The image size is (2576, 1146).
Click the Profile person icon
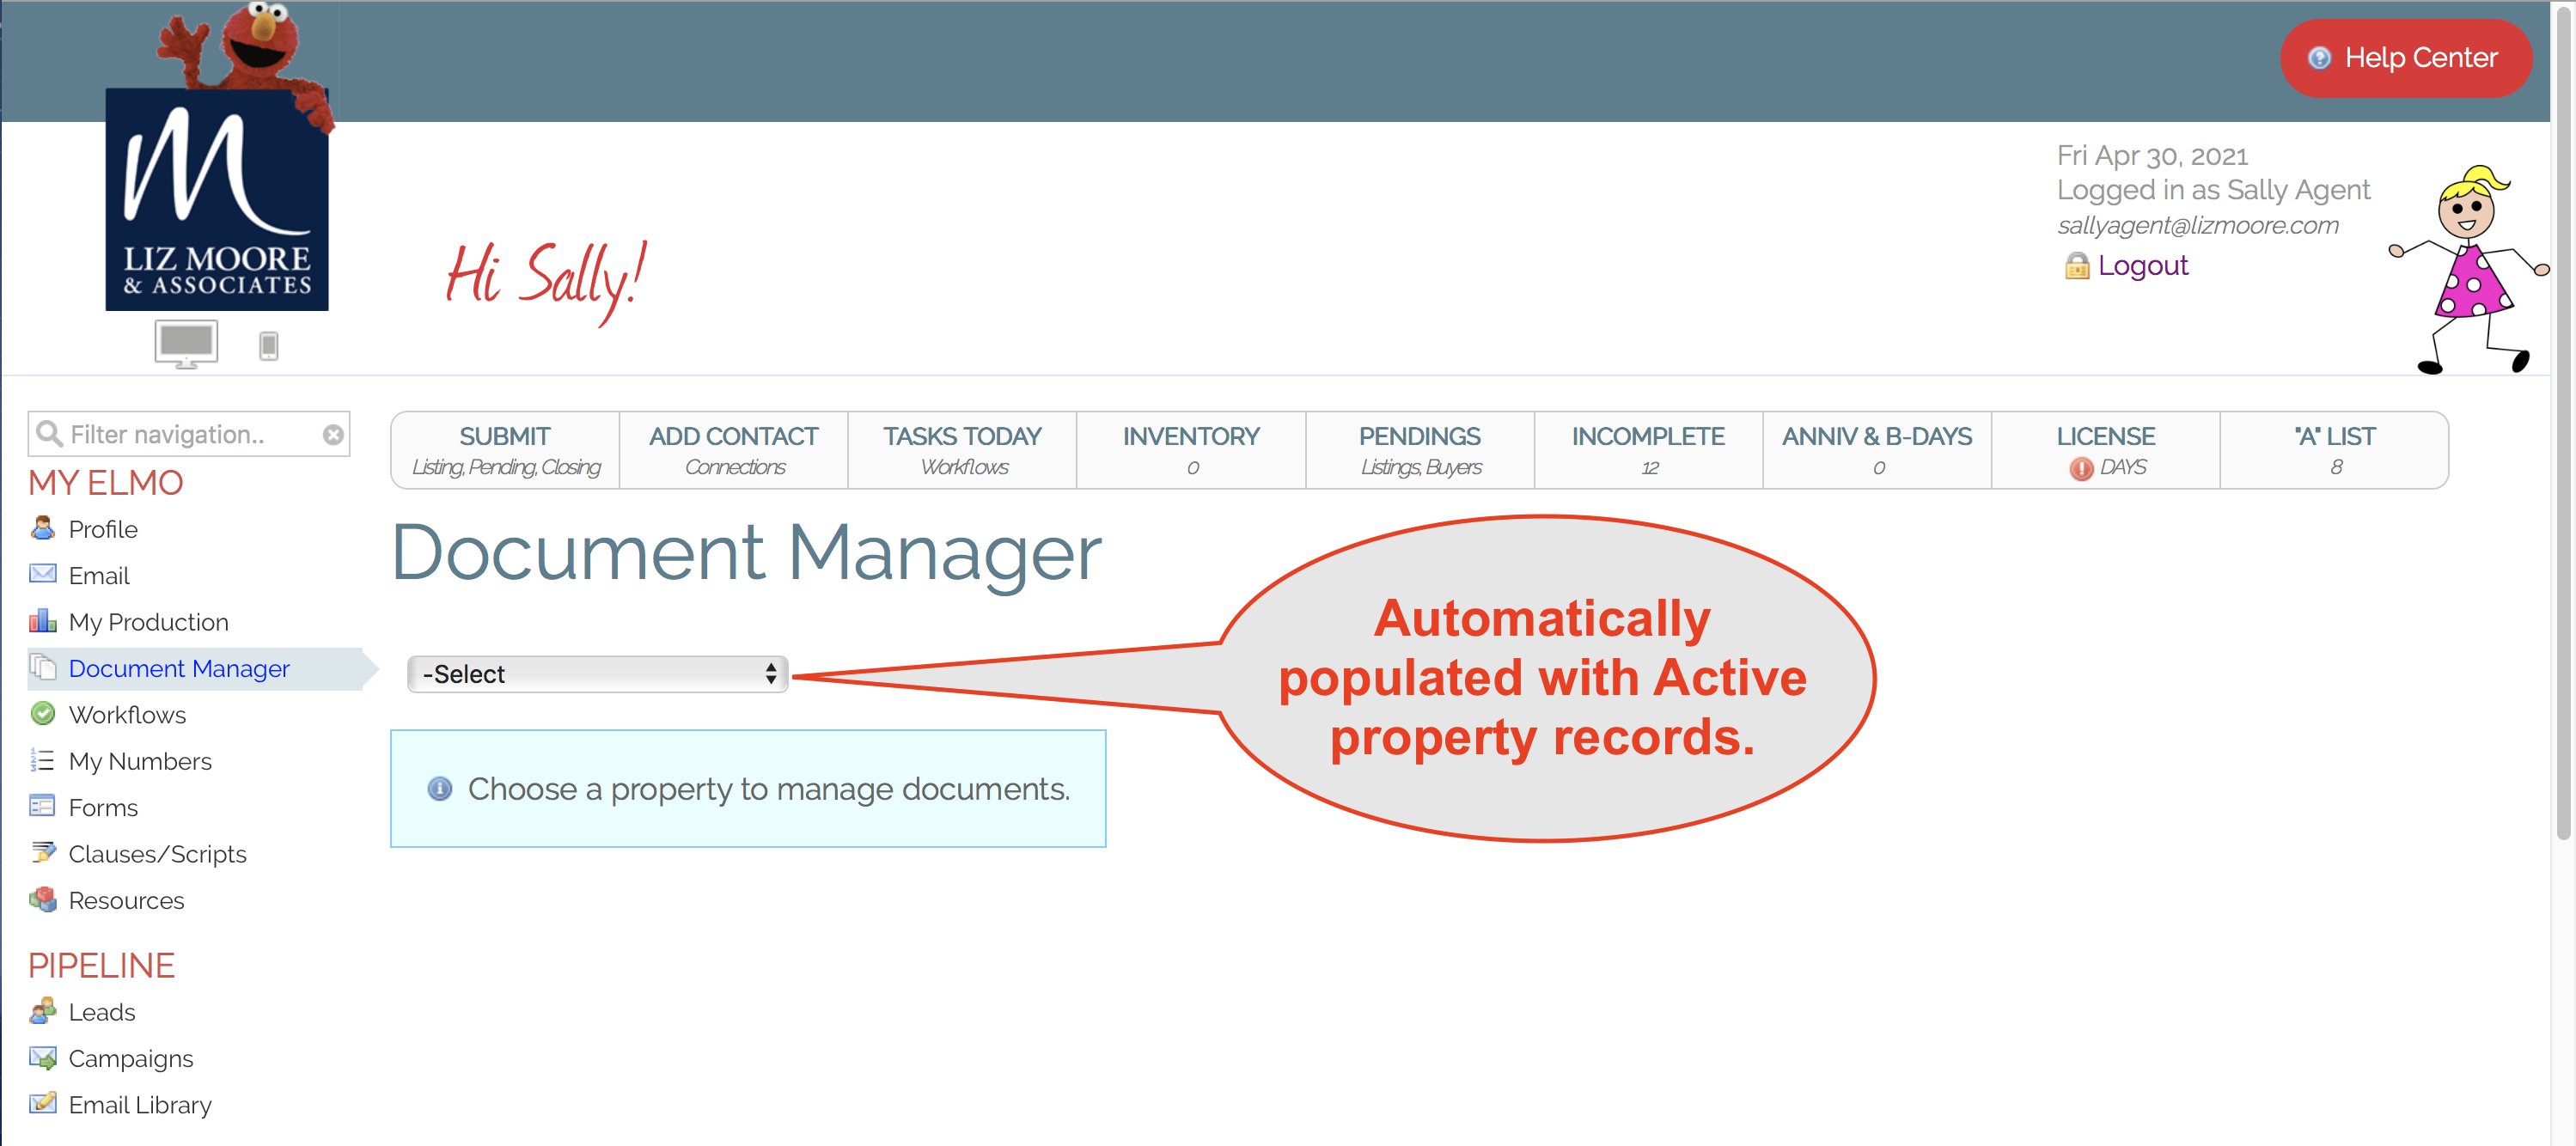pyautogui.click(x=42, y=528)
